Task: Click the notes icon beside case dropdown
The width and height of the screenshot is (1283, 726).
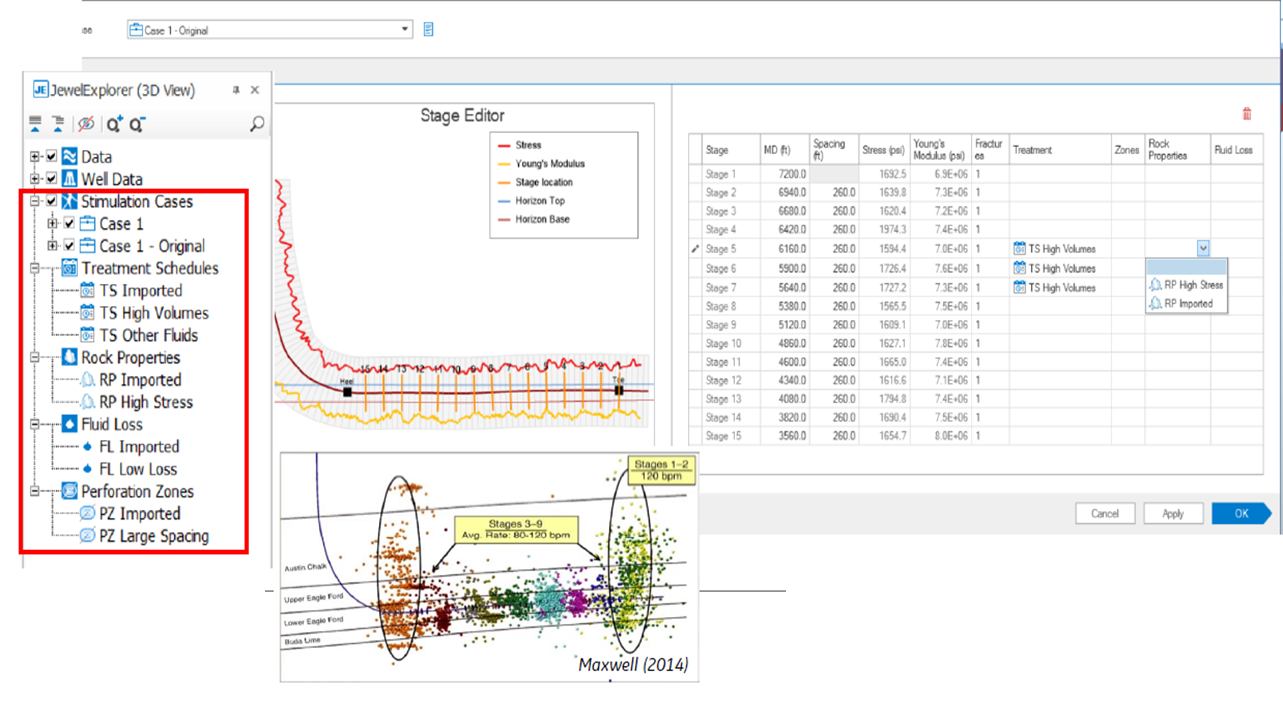Action: (x=429, y=30)
